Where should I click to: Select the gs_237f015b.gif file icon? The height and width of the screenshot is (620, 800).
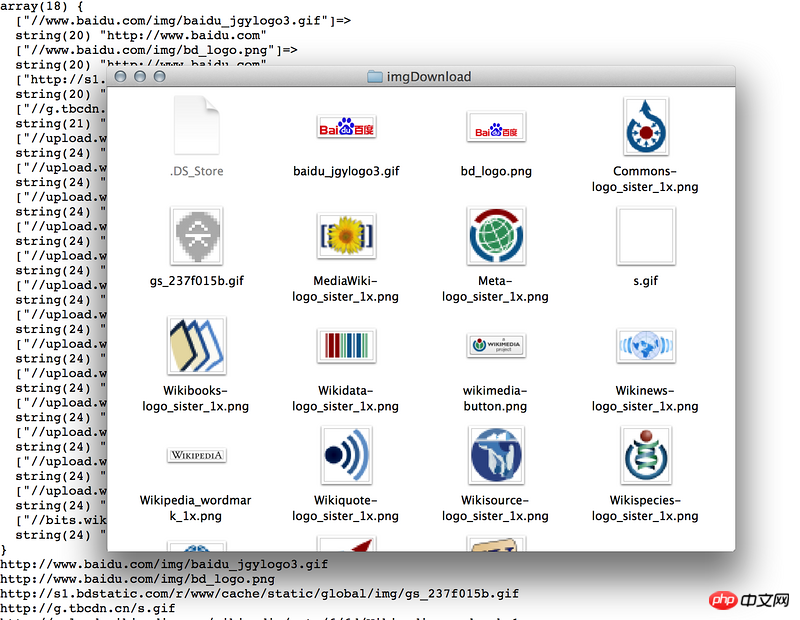click(196, 237)
